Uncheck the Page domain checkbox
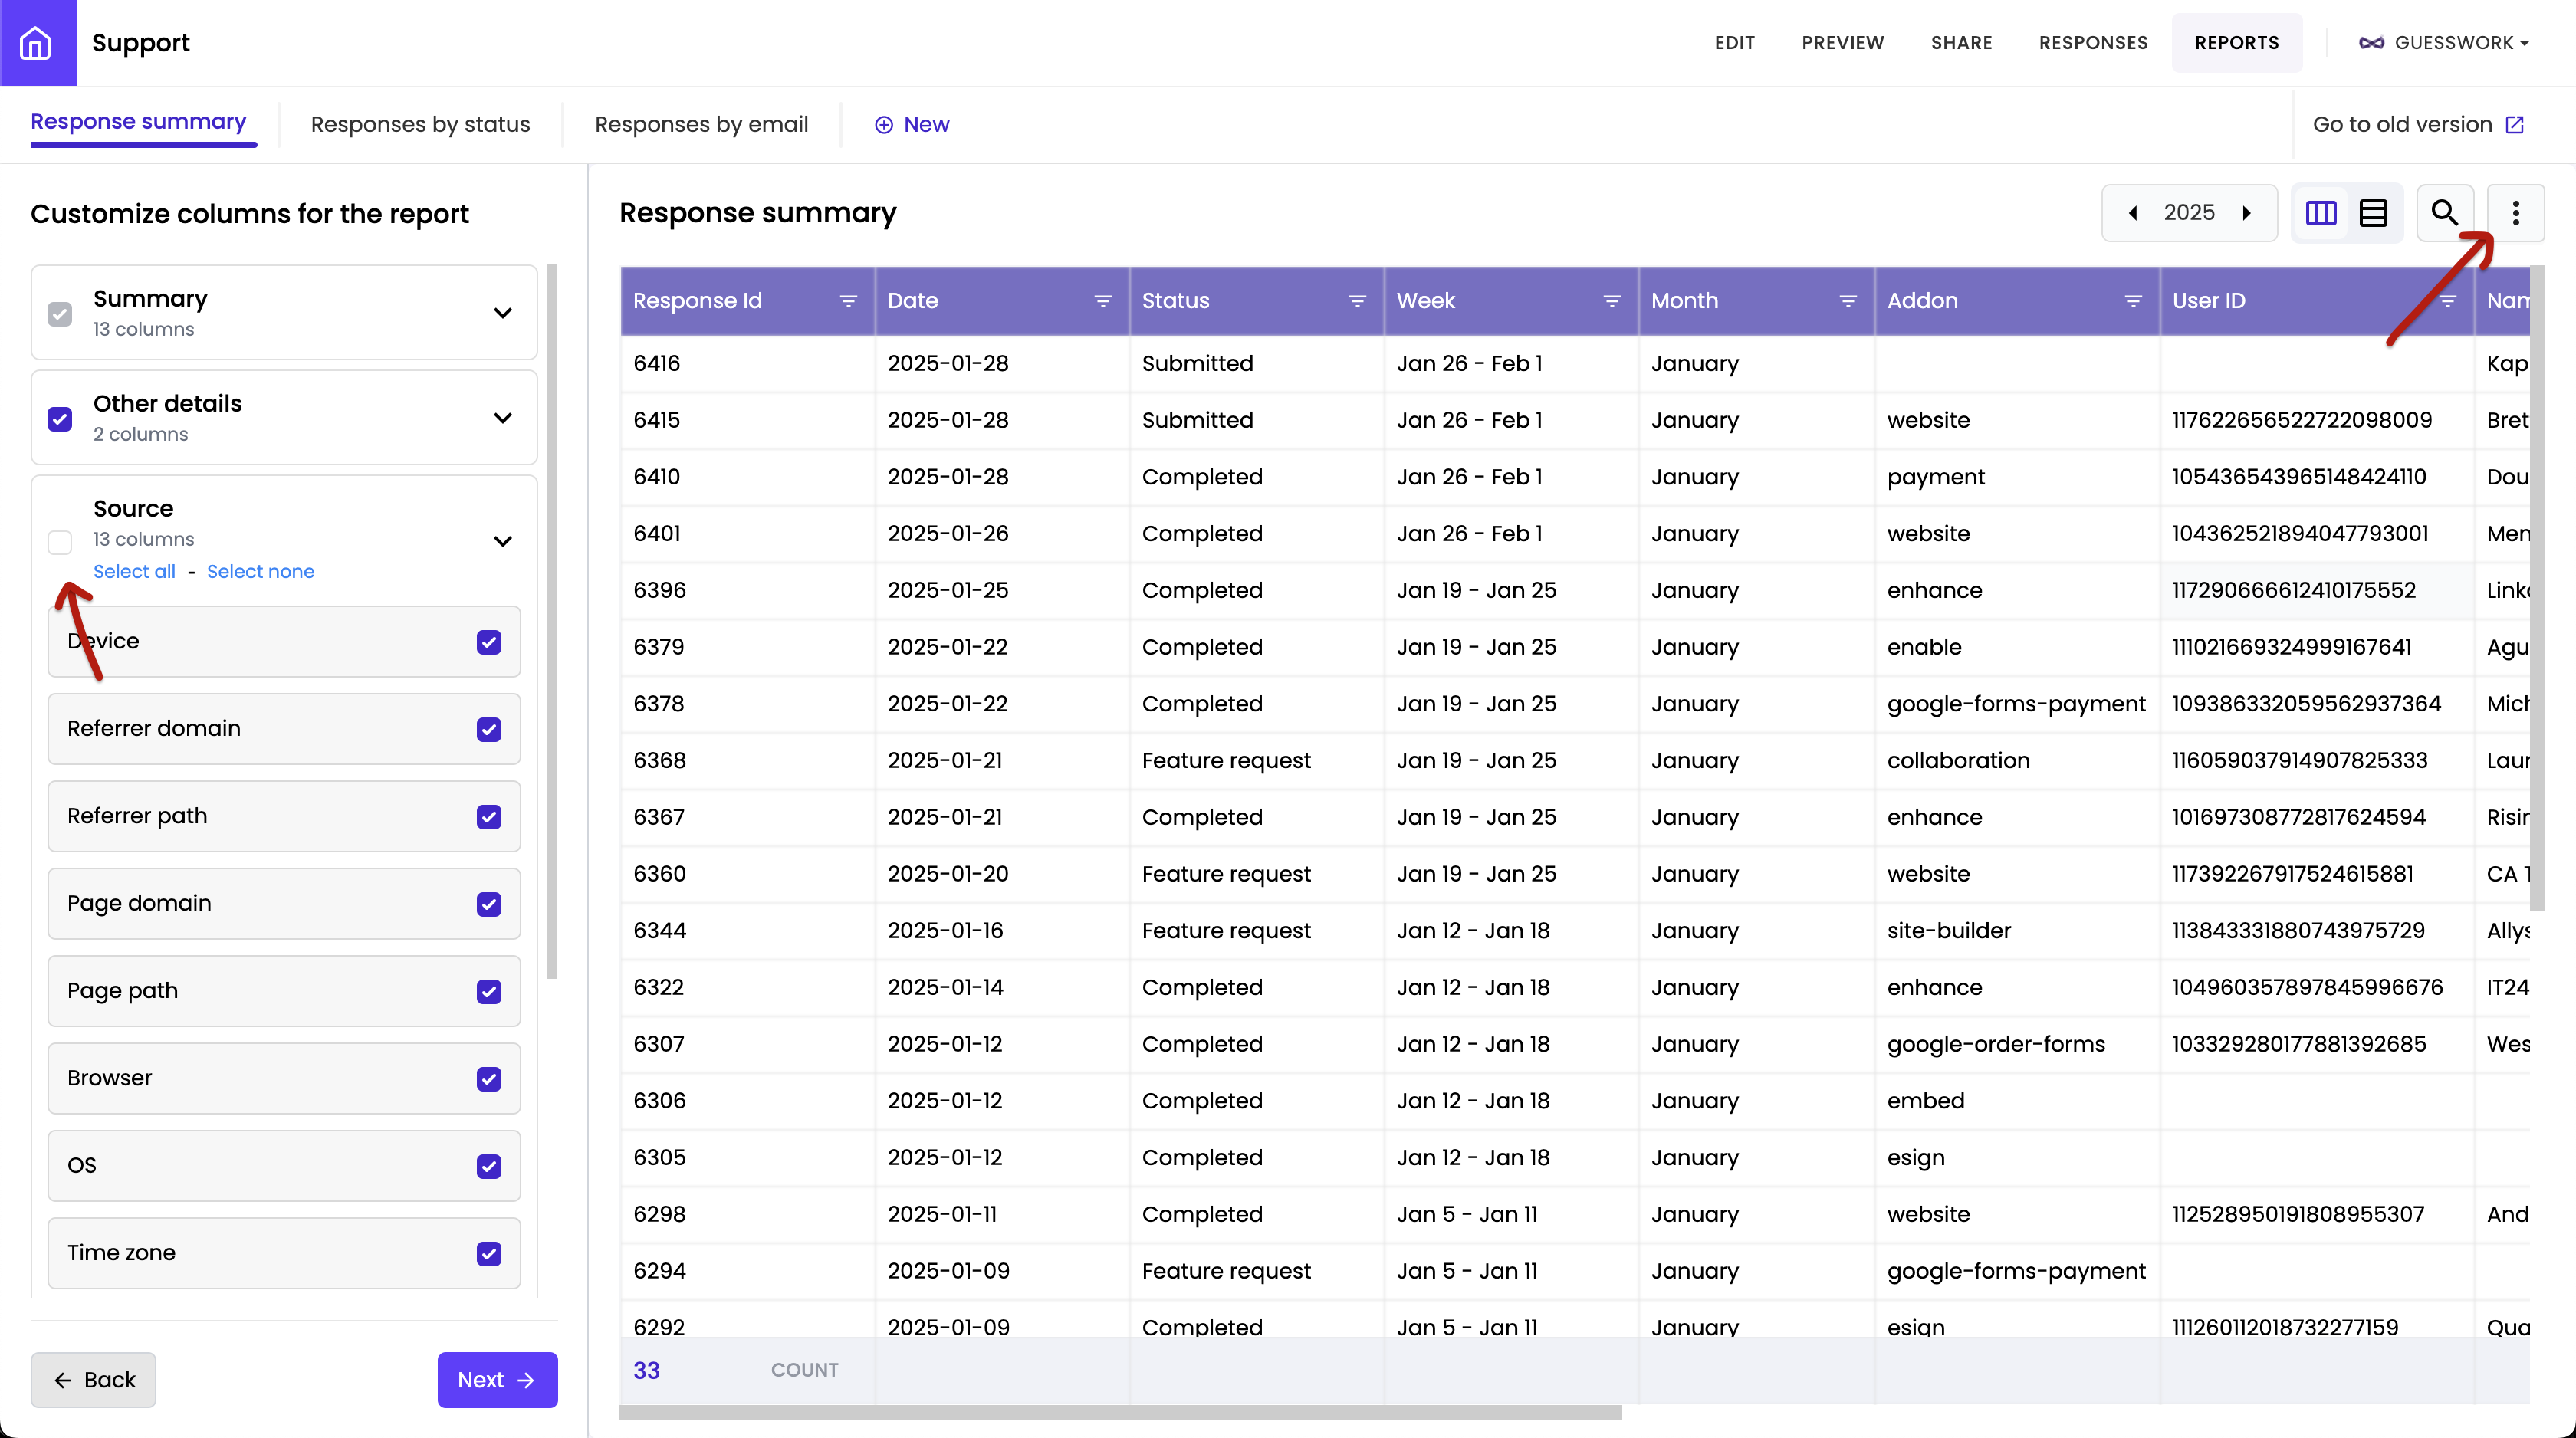Image resolution: width=2576 pixels, height=1438 pixels. tap(489, 904)
